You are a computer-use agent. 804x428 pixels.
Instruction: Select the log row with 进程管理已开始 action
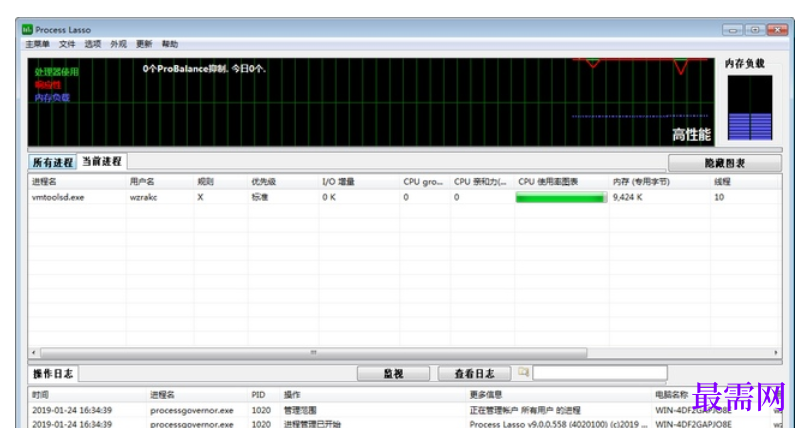tap(405, 424)
